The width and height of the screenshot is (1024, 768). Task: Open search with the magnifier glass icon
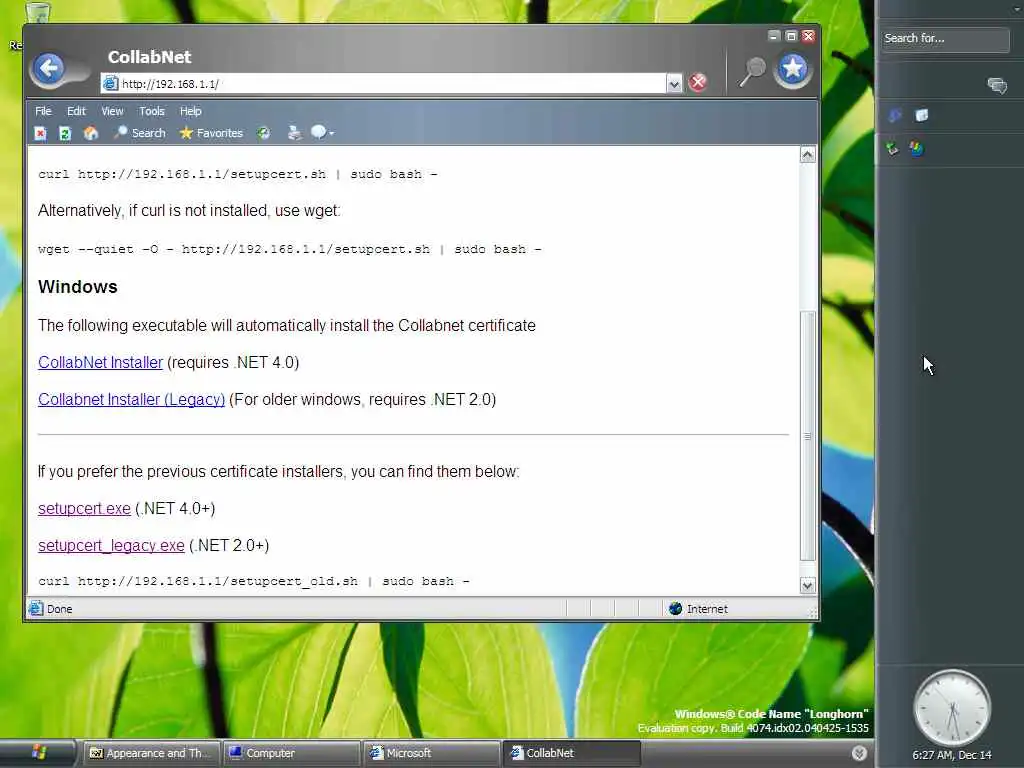pos(752,71)
